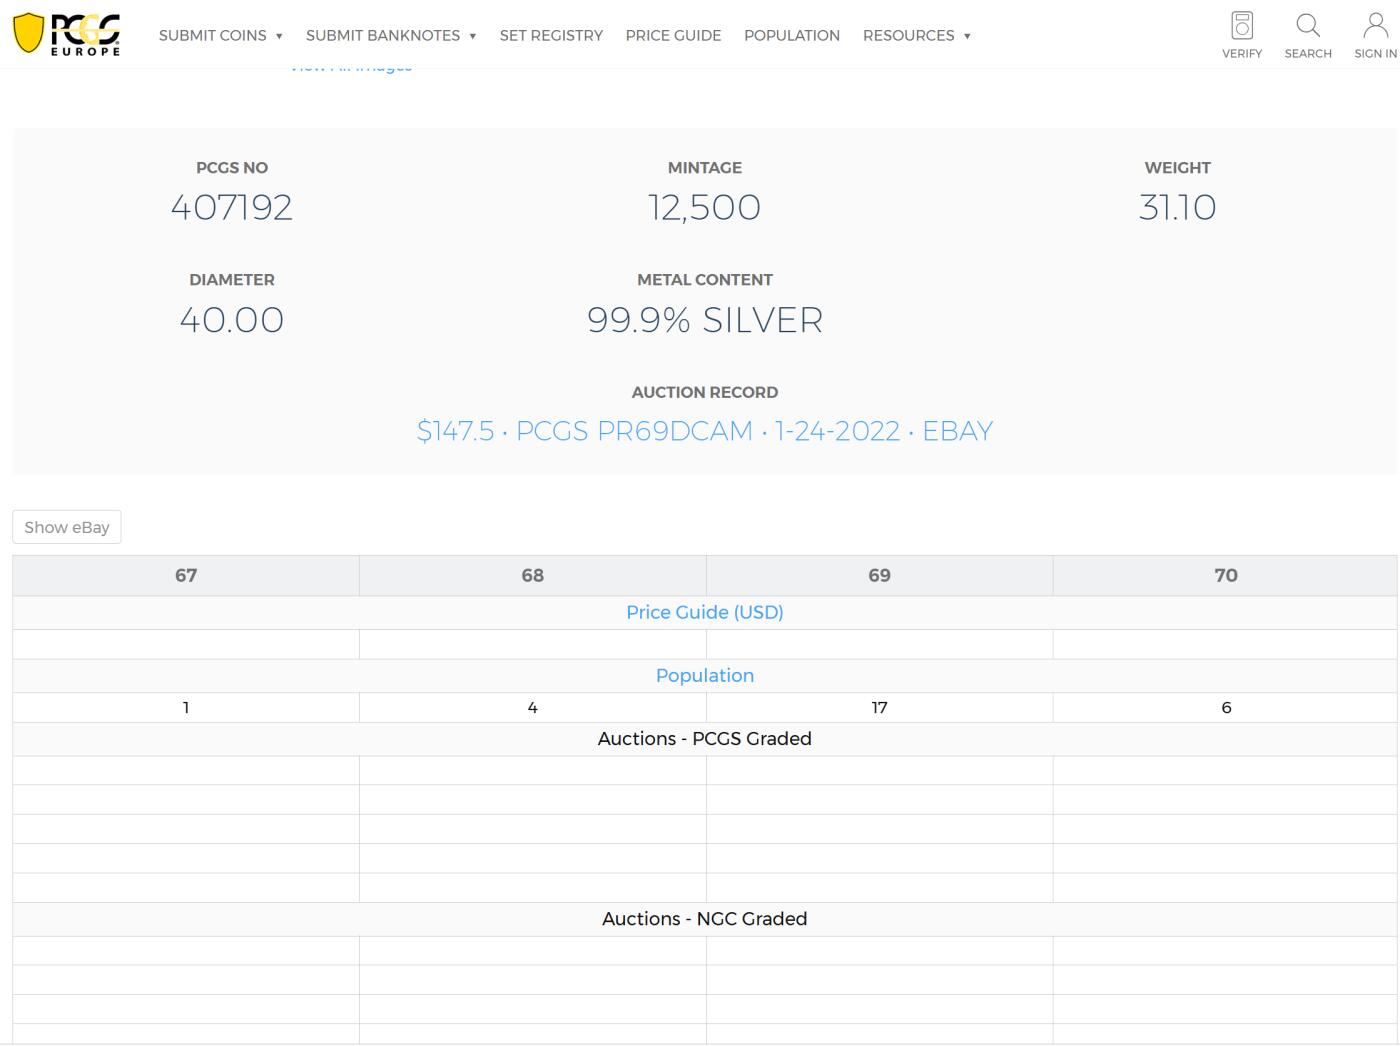Image resolution: width=1400 pixels, height=1046 pixels.
Task: Click the grade 70 column header
Action: tap(1225, 575)
